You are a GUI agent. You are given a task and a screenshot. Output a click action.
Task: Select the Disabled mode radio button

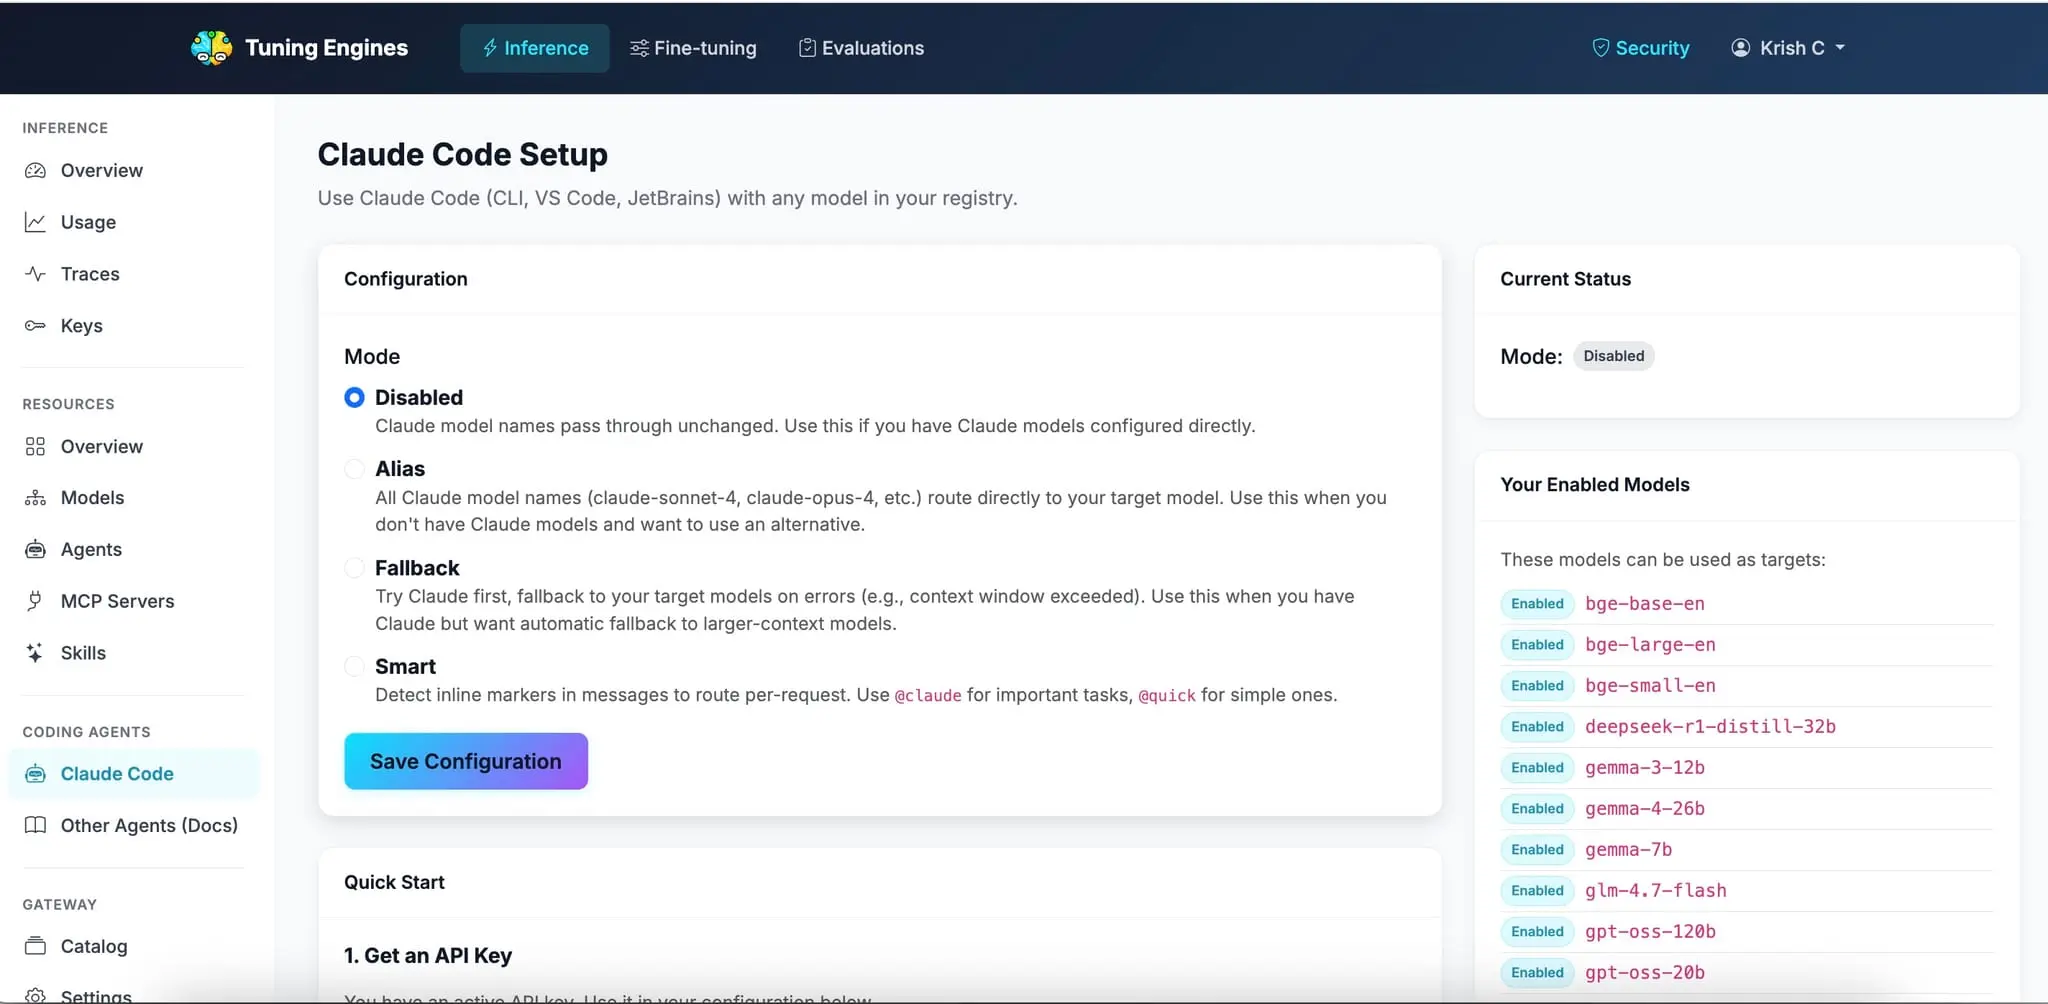tap(354, 398)
